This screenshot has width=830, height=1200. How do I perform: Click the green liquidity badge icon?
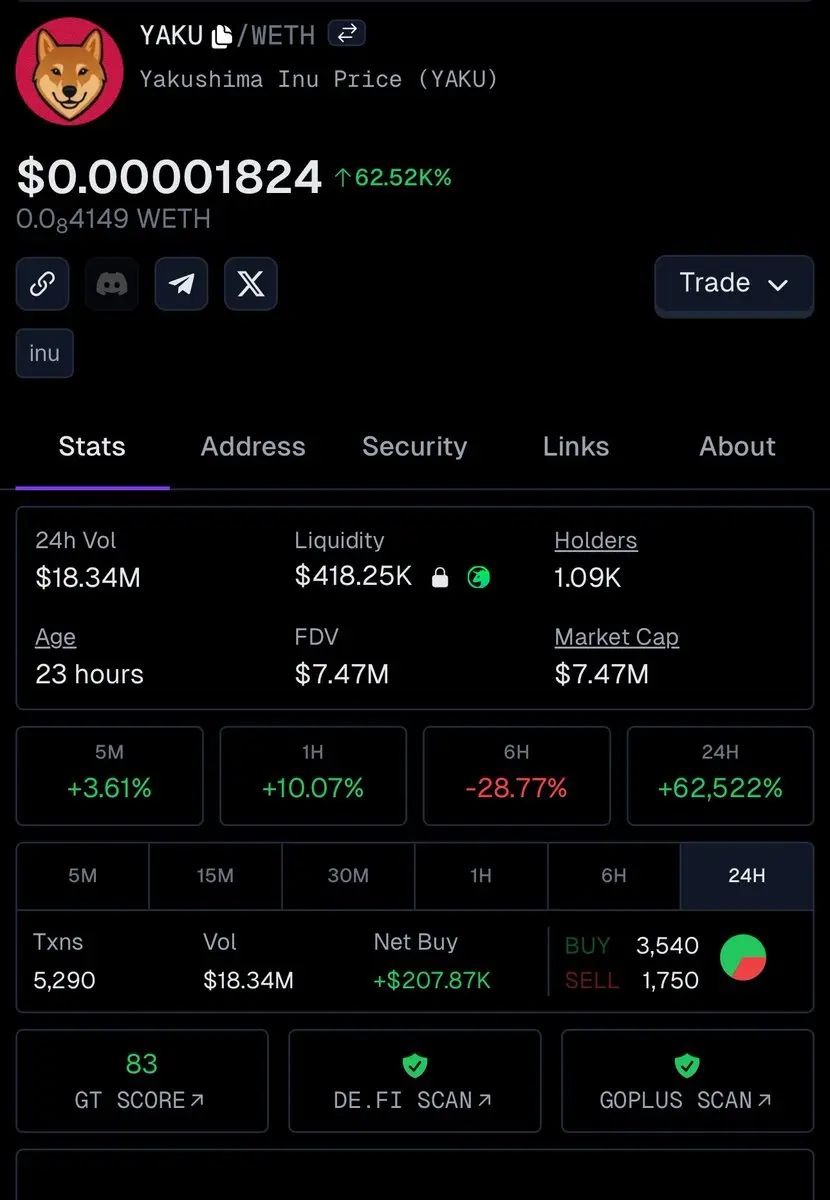click(478, 577)
